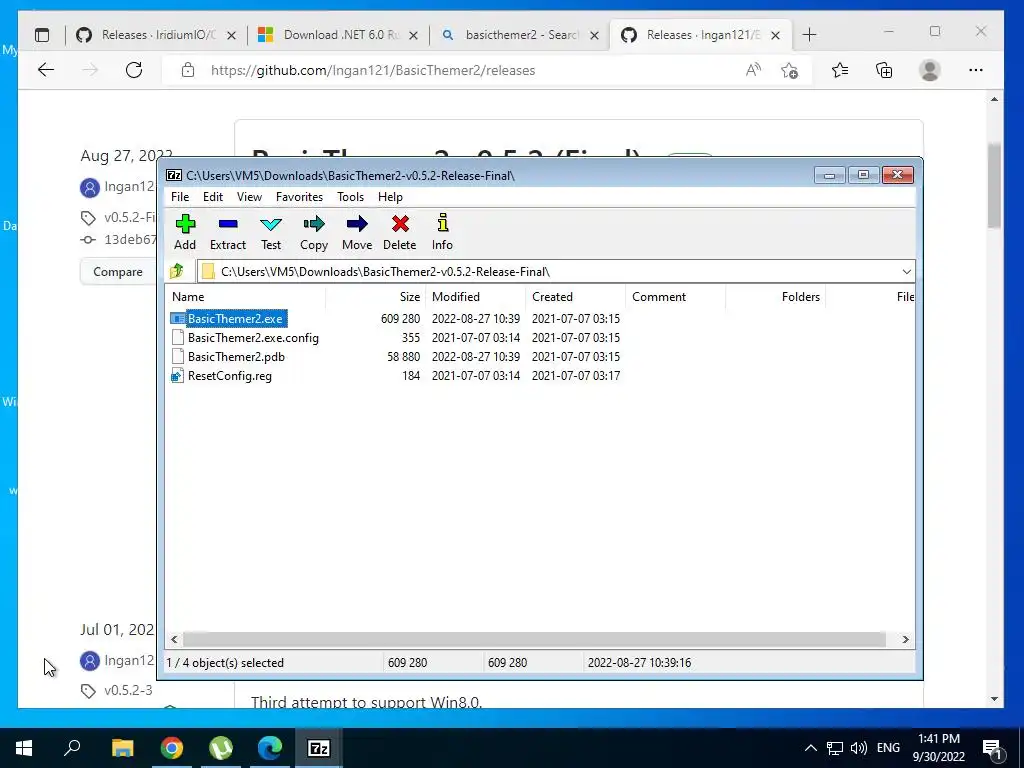The height and width of the screenshot is (768, 1024).
Task: Add this page to favorites
Action: (790, 70)
